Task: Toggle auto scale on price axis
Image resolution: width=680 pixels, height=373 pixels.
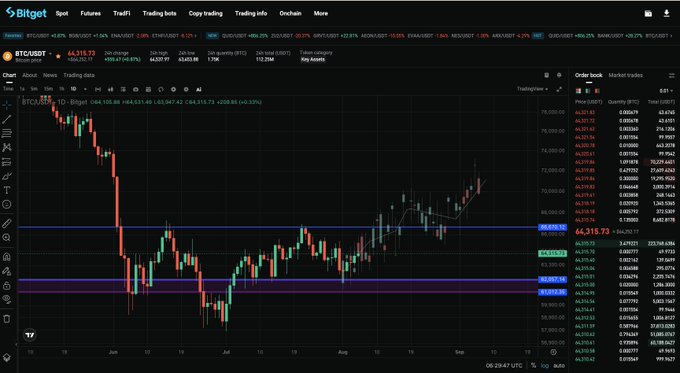Action: point(559,366)
